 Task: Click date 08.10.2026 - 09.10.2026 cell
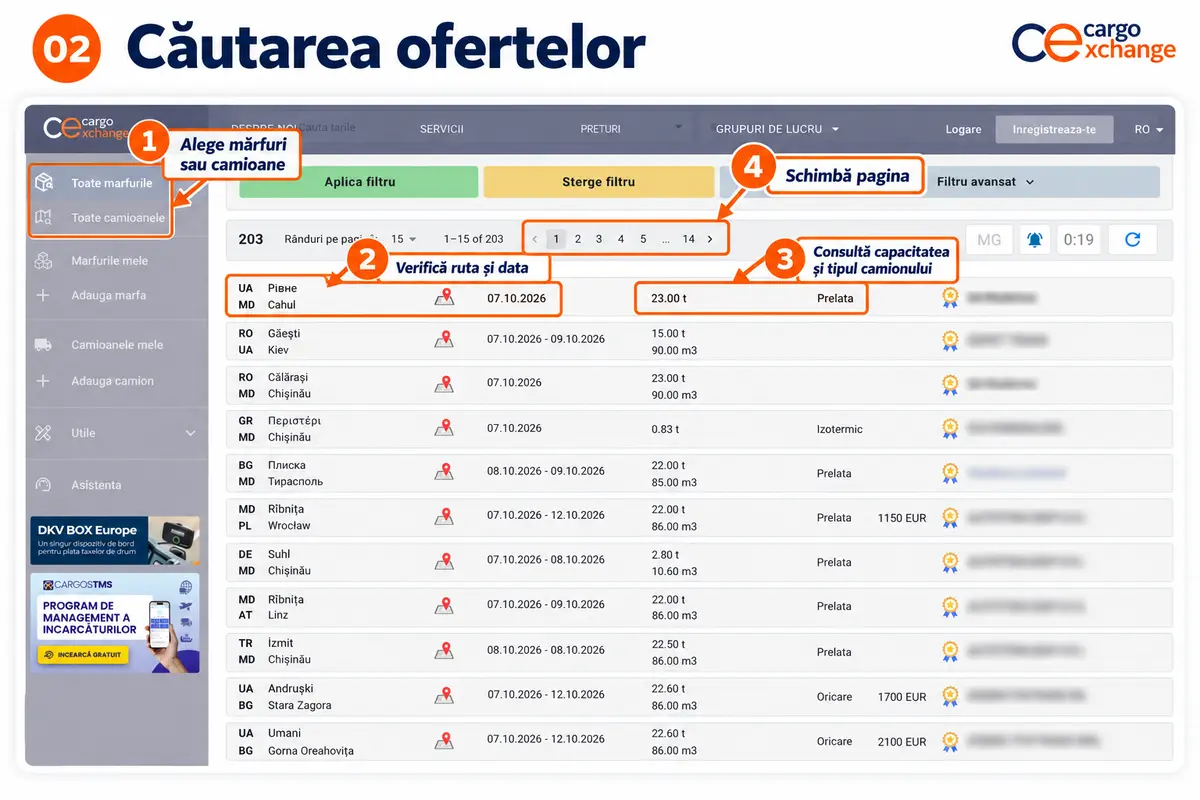[x=546, y=471]
